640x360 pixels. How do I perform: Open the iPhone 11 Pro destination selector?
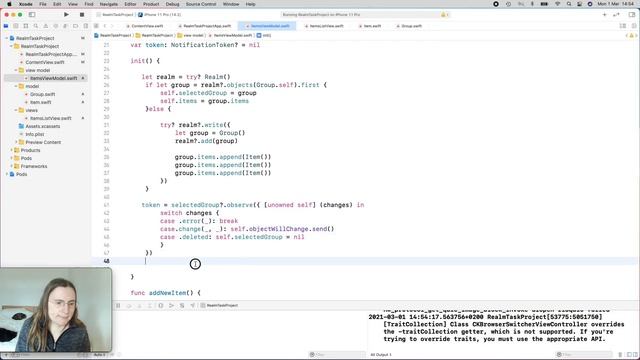[159, 15]
